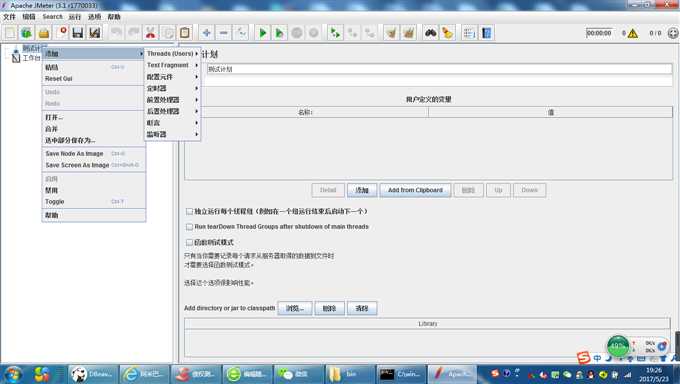The width and height of the screenshot is (680, 384).
Task: Choose Toggle in context menu
Action: point(94,202)
